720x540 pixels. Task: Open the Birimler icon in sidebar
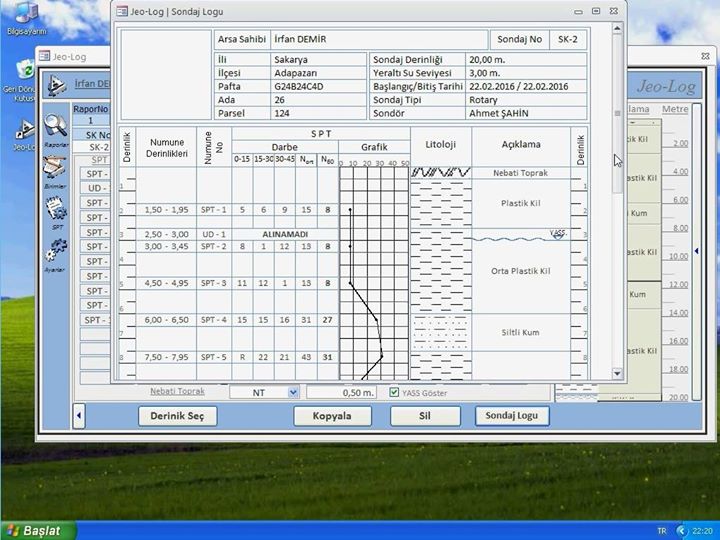click(x=55, y=168)
